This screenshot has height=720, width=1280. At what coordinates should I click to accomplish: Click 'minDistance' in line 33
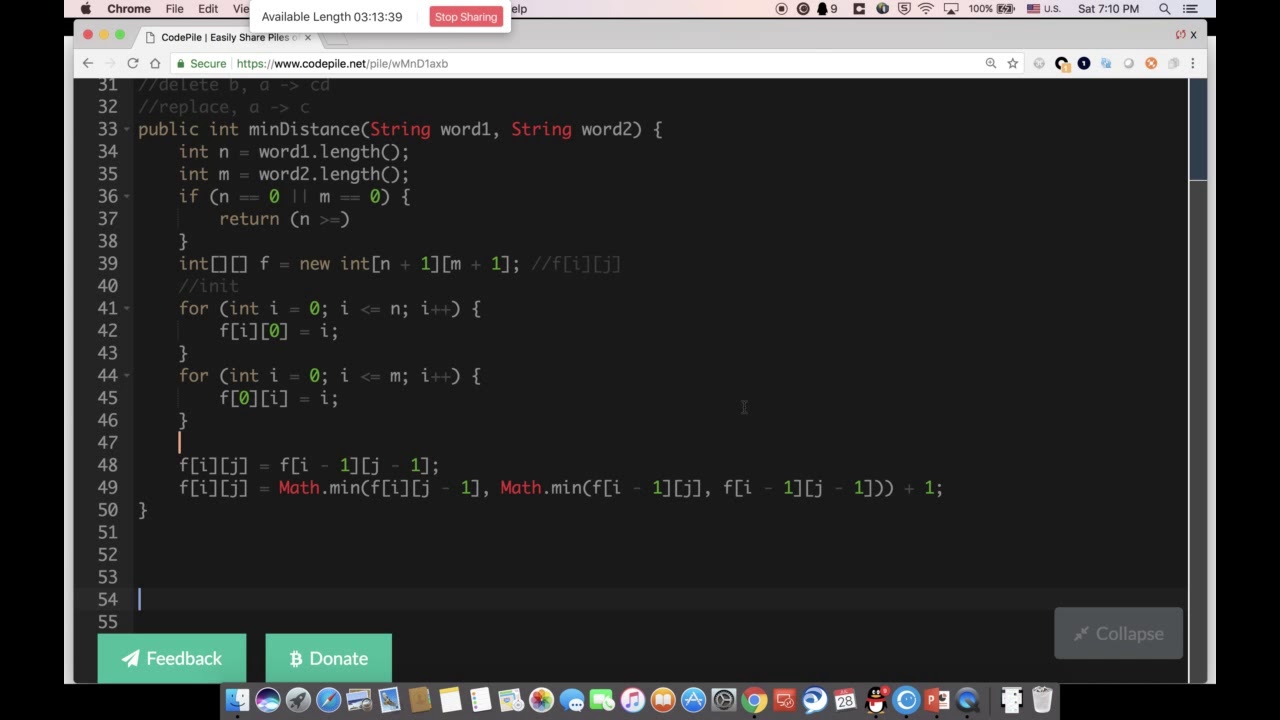[x=304, y=130]
